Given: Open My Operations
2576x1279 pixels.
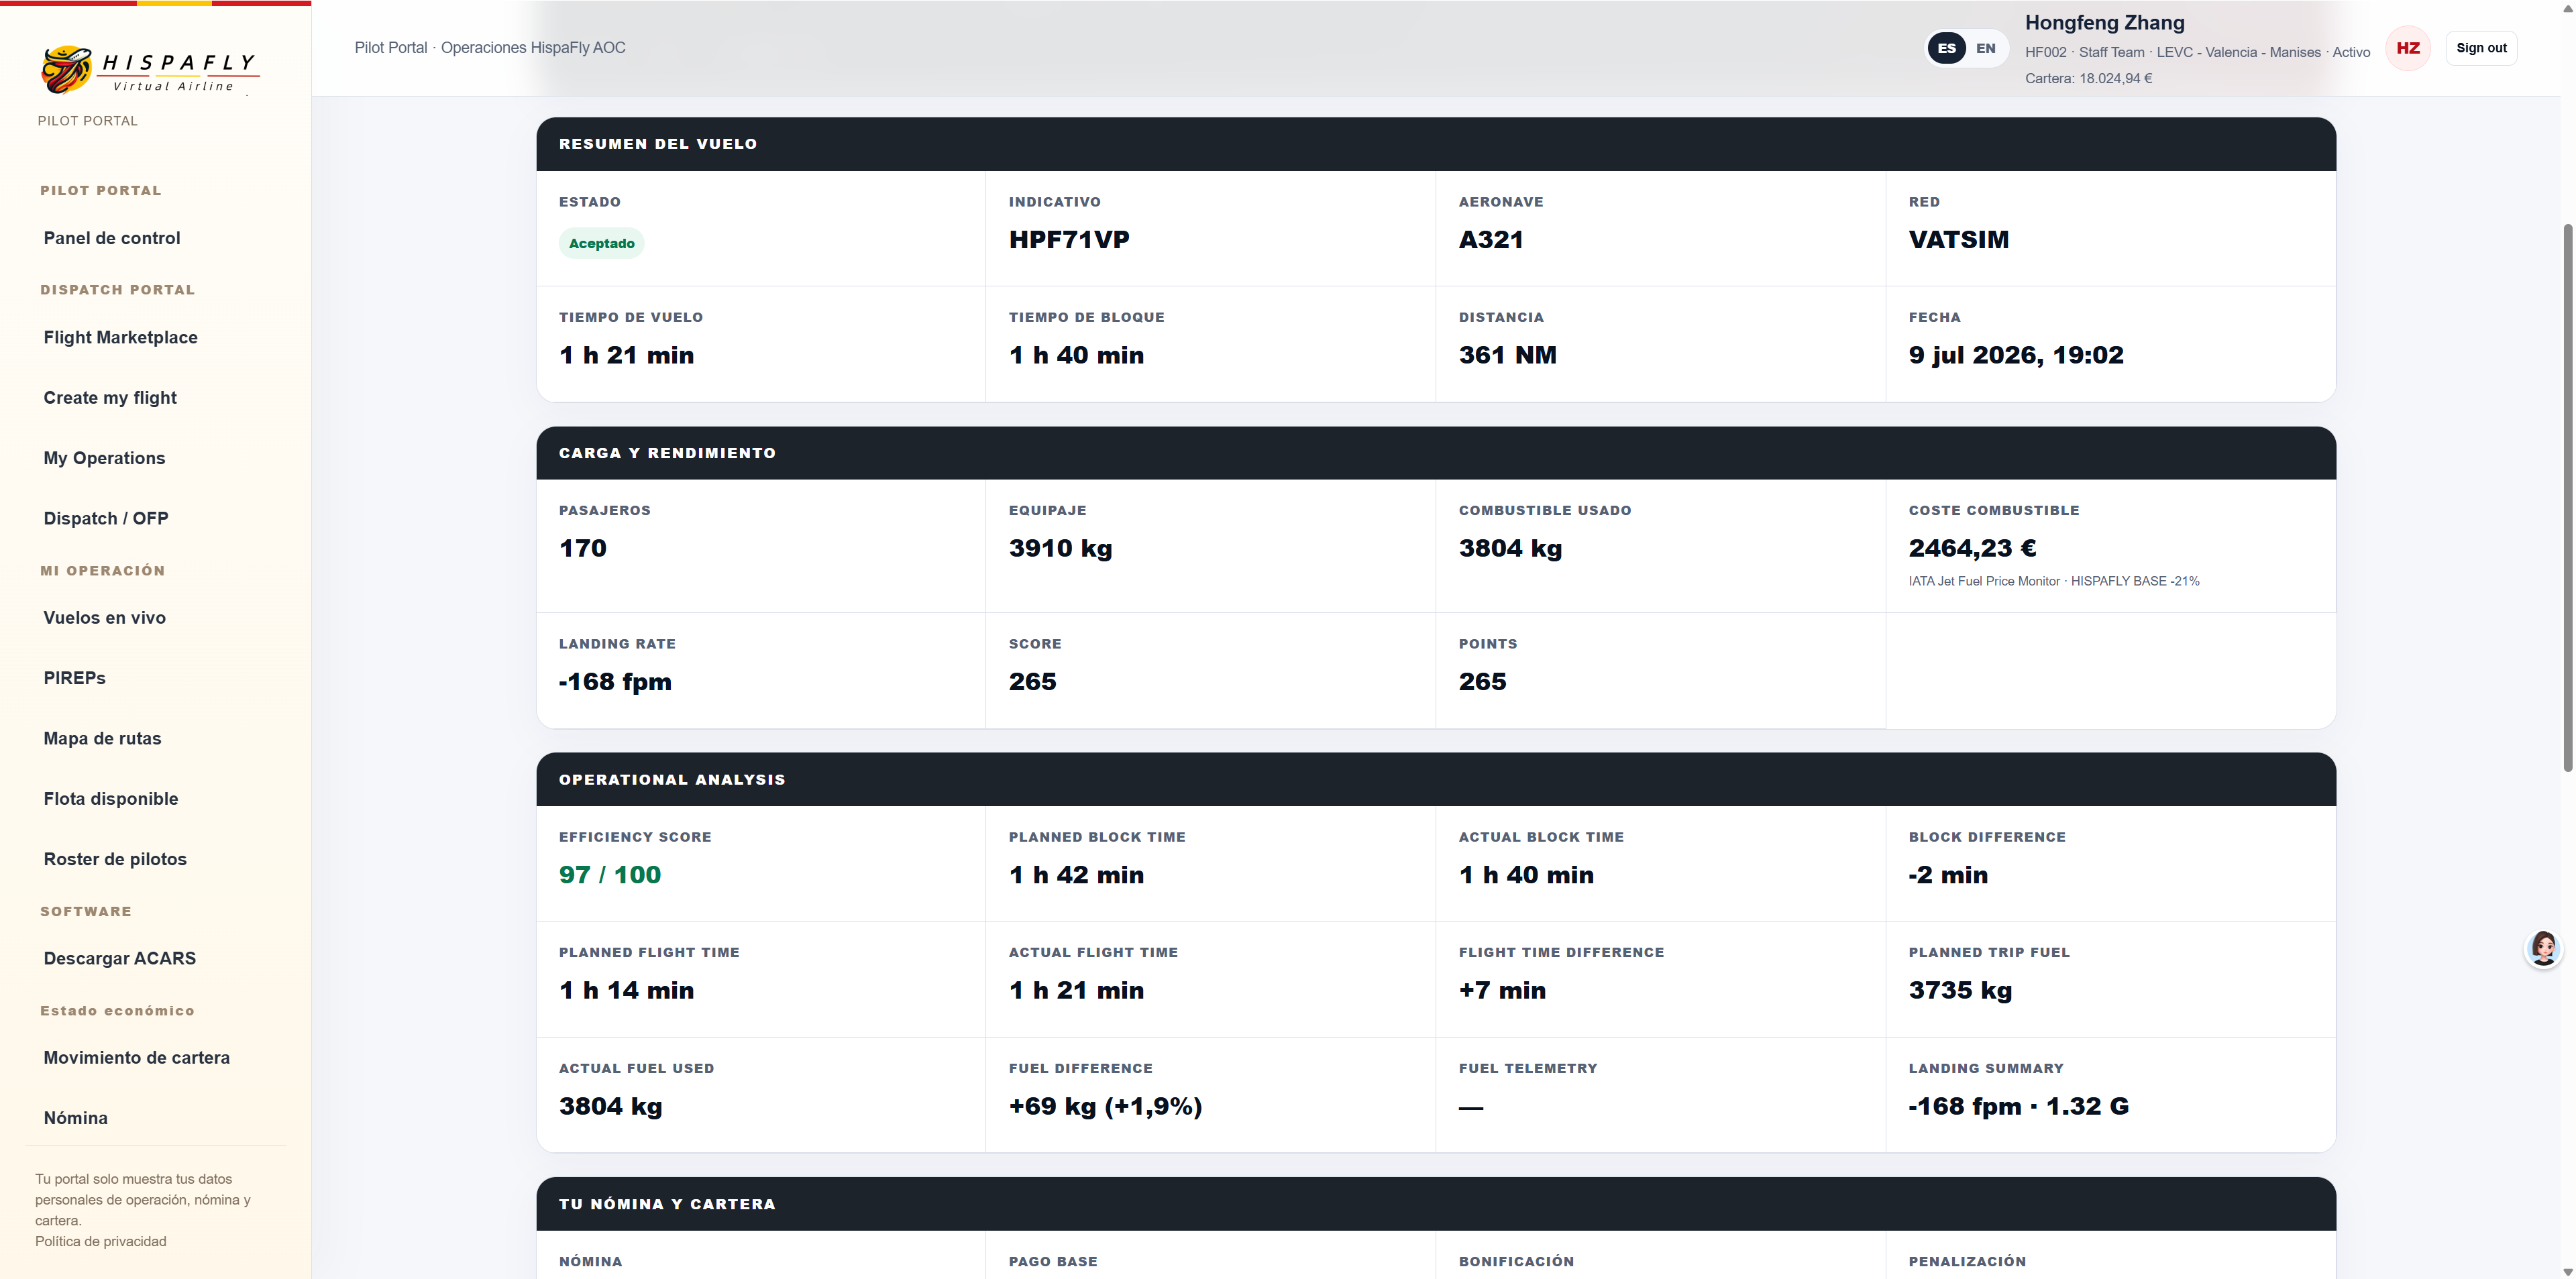Looking at the screenshot, I should [104, 458].
